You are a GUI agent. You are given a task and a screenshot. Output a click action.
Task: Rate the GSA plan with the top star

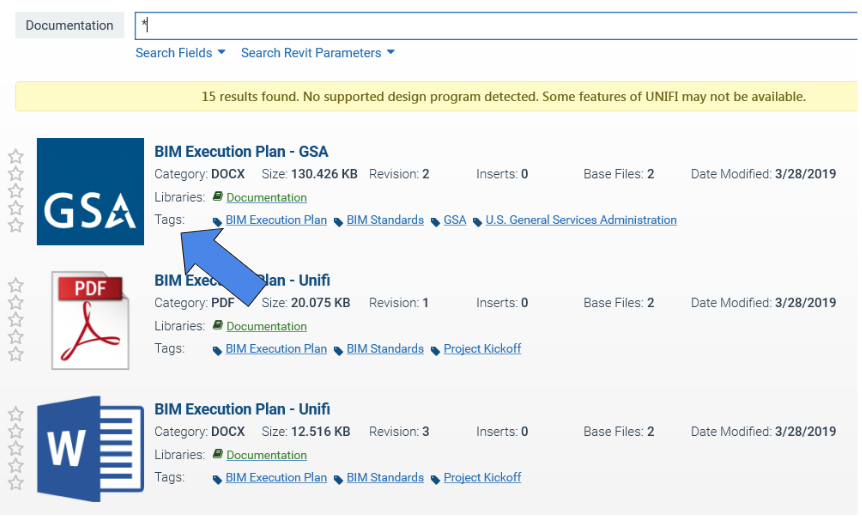(x=16, y=156)
